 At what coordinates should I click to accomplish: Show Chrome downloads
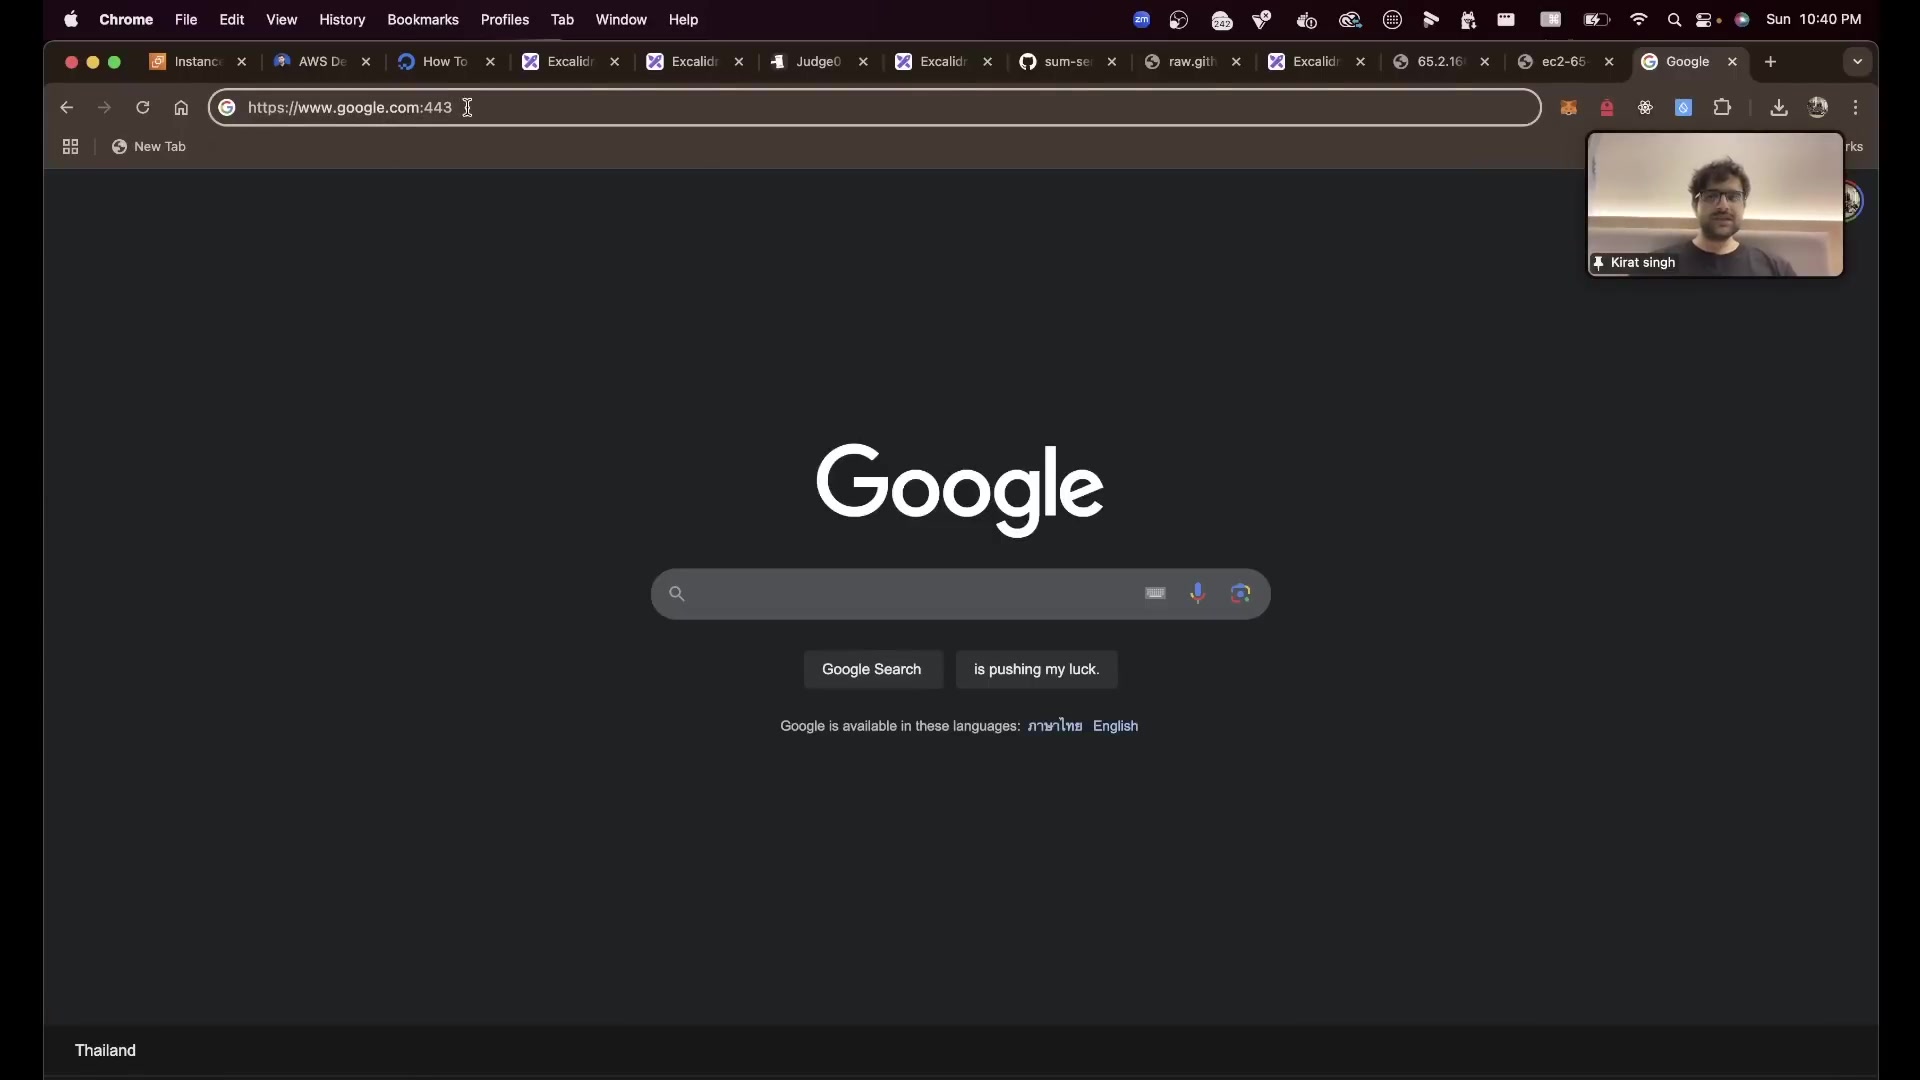pos(1779,108)
